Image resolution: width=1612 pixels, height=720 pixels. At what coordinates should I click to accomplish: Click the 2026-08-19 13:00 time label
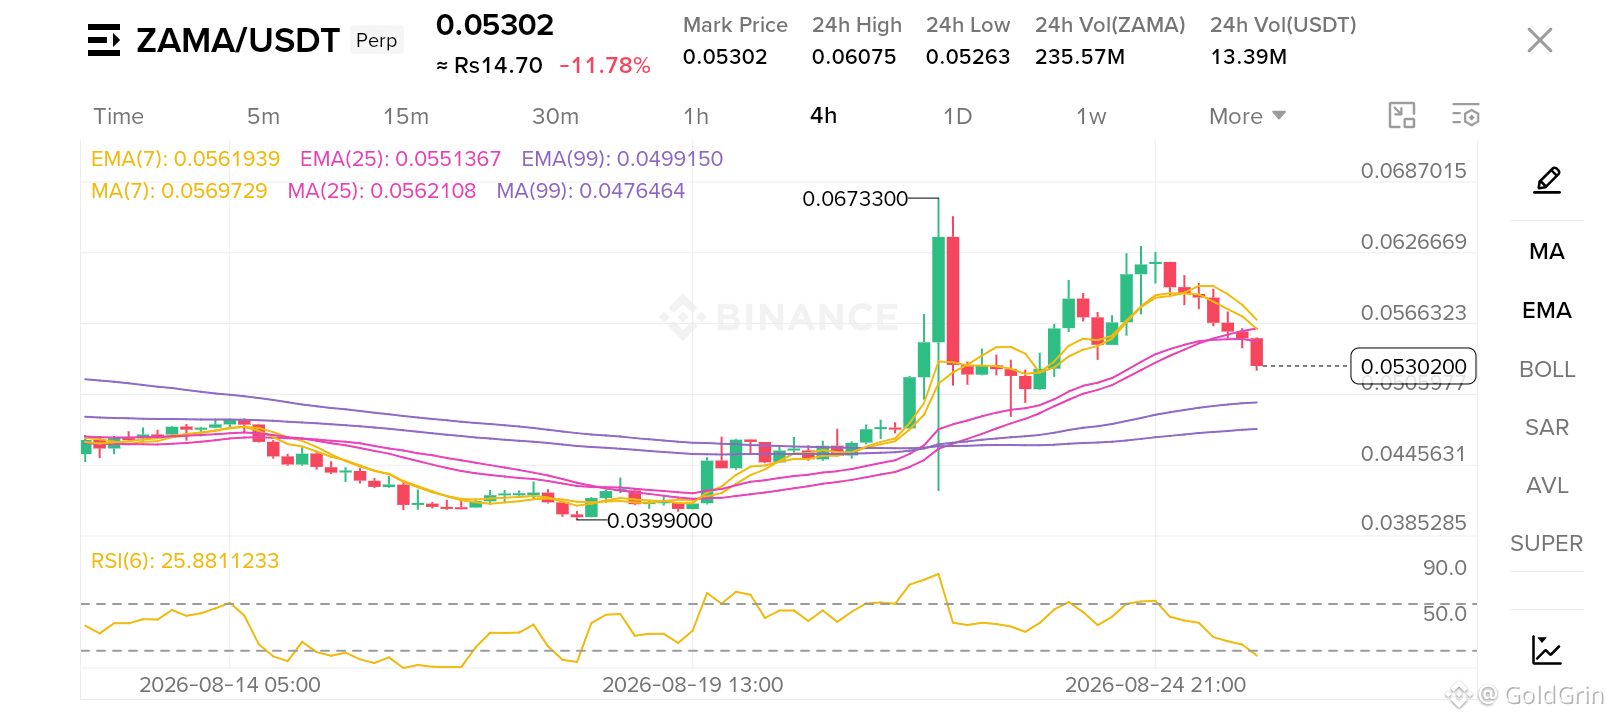[x=693, y=685]
